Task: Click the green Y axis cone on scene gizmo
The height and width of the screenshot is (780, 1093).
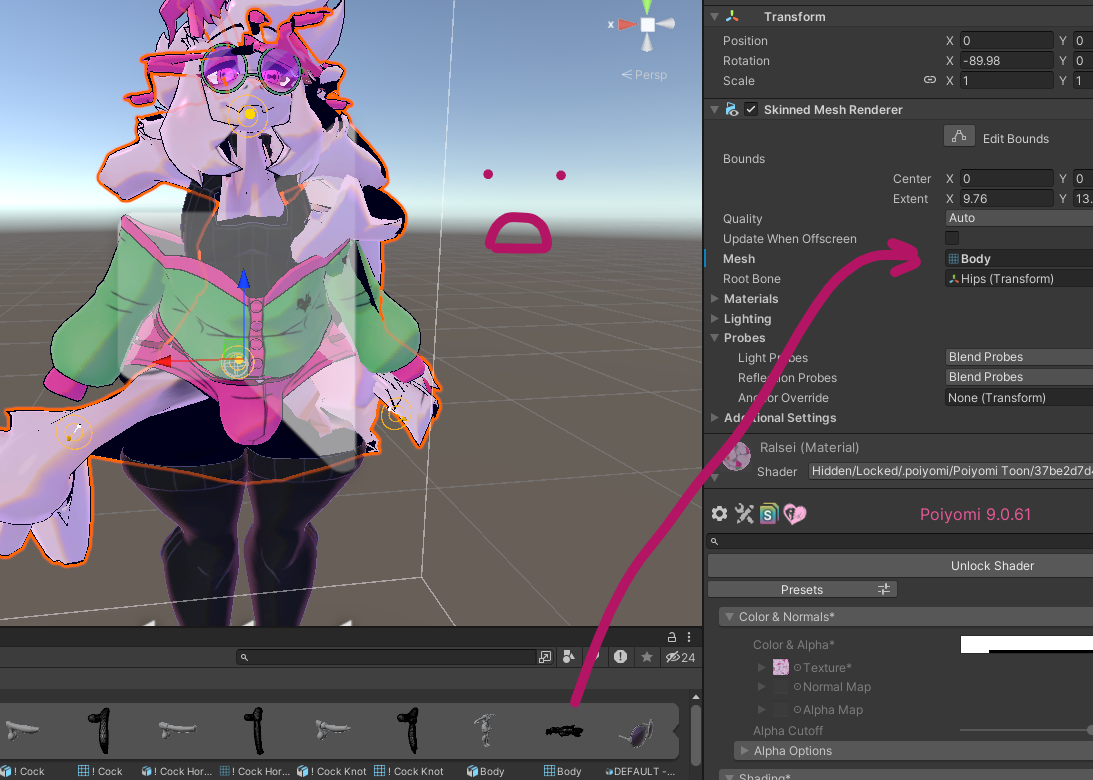Action: point(648,7)
